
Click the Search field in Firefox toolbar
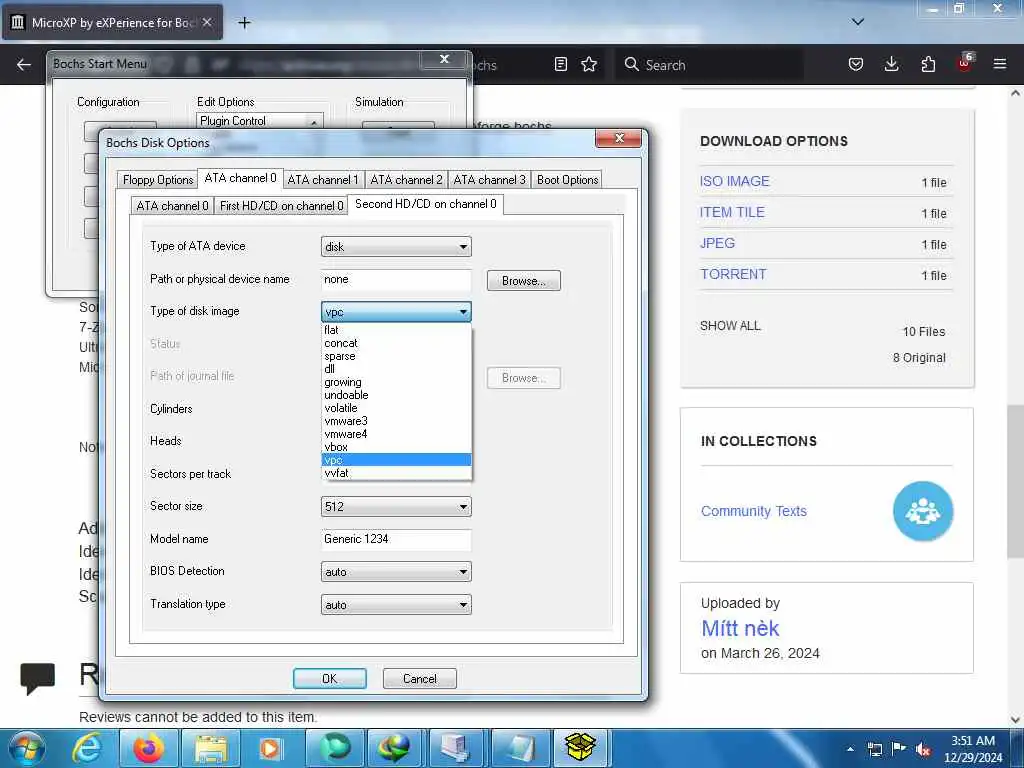pos(709,65)
